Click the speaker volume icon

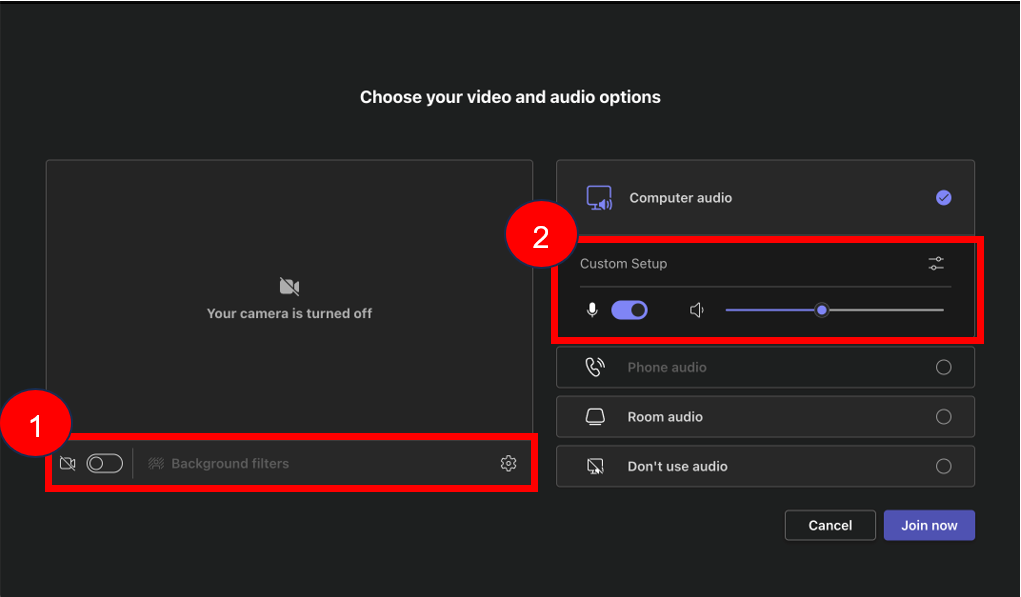coord(697,310)
